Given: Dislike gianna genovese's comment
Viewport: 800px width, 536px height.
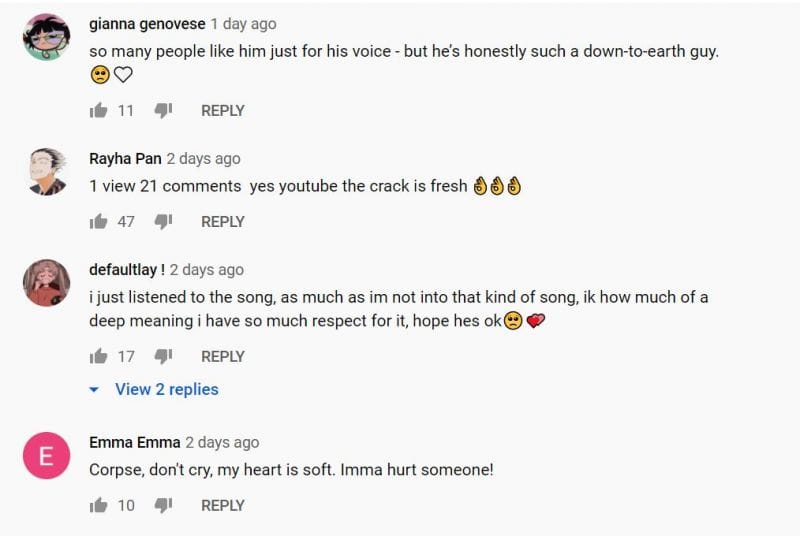Looking at the screenshot, I should pos(163,111).
